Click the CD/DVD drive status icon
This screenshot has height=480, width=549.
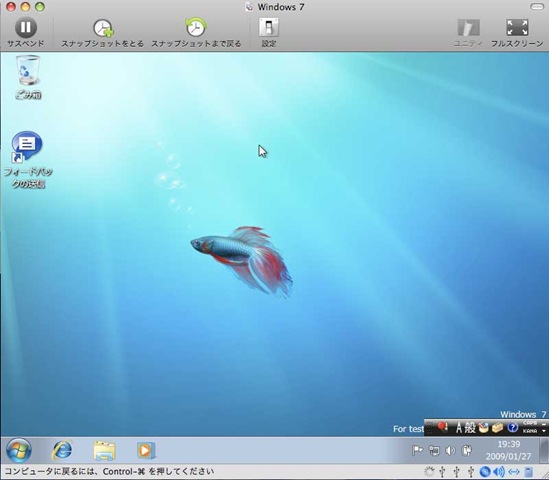[485, 472]
